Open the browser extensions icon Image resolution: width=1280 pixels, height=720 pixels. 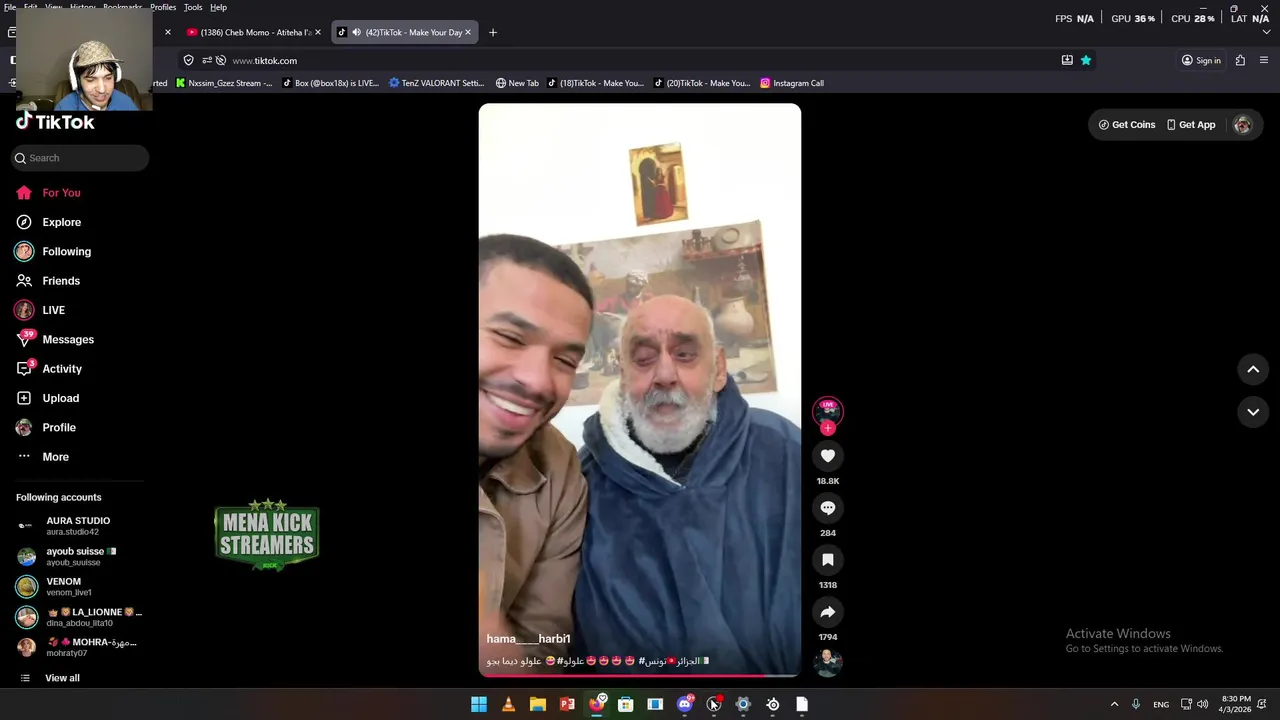[1240, 60]
